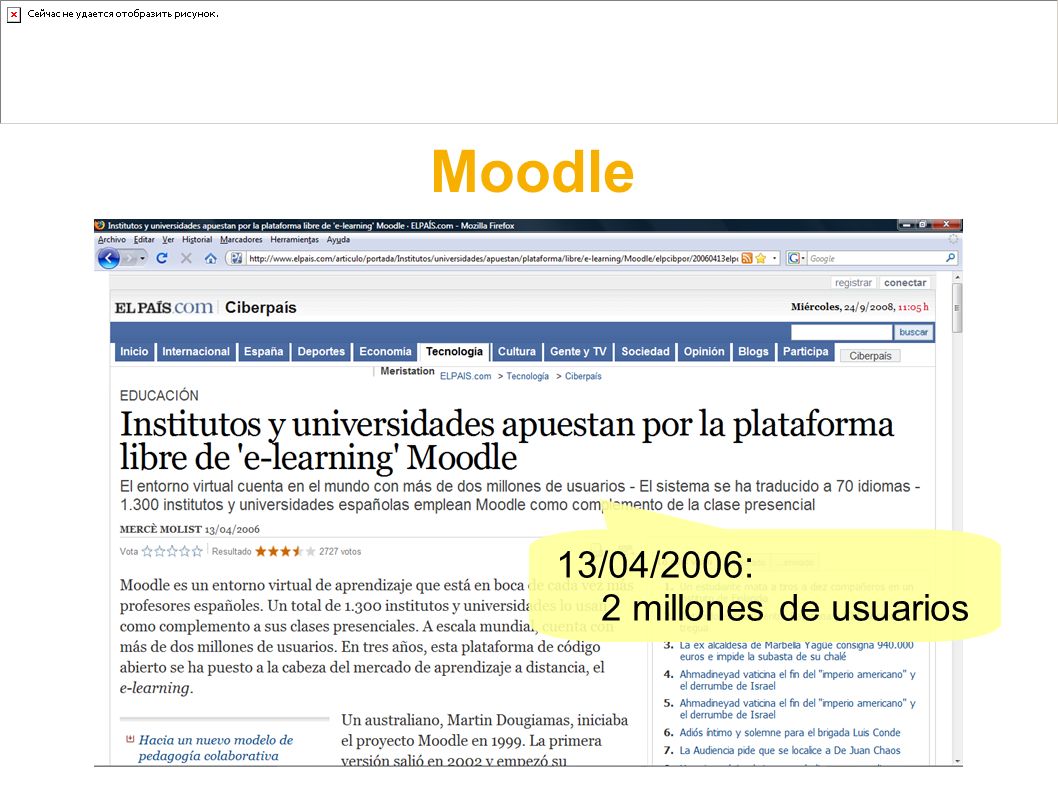Viewport: 1058px width, 793px height.
Task: Click the article author 'MERCÈ MOLIST'
Action: pyautogui.click(x=161, y=529)
